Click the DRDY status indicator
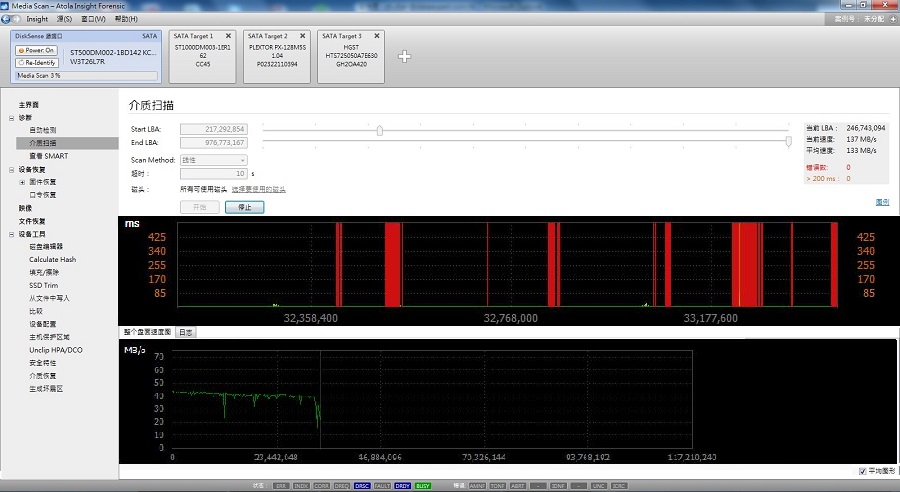 [402, 485]
